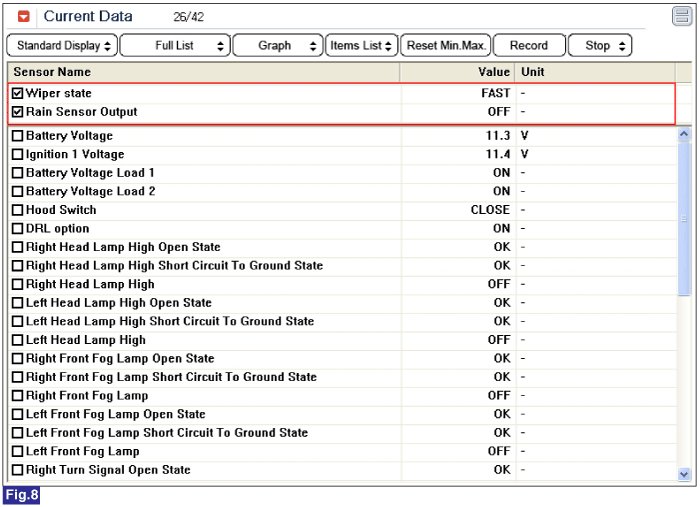Click the scrollbar up arrow

[x=684, y=133]
